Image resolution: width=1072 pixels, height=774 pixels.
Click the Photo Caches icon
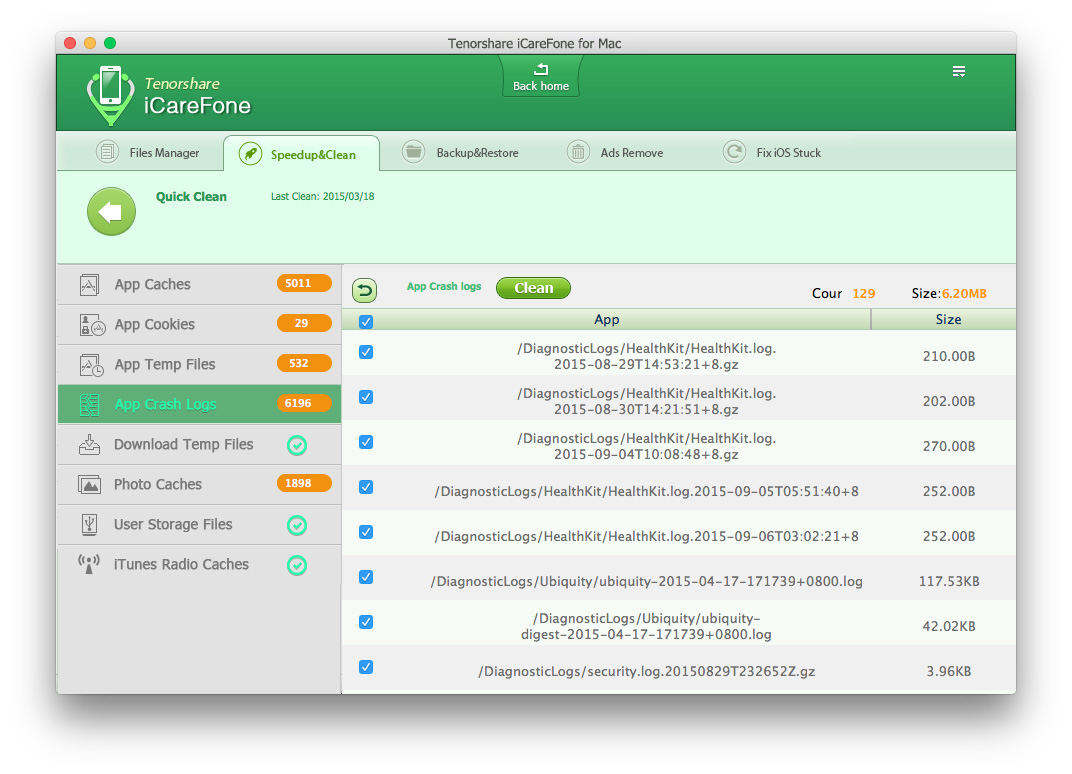[x=90, y=485]
